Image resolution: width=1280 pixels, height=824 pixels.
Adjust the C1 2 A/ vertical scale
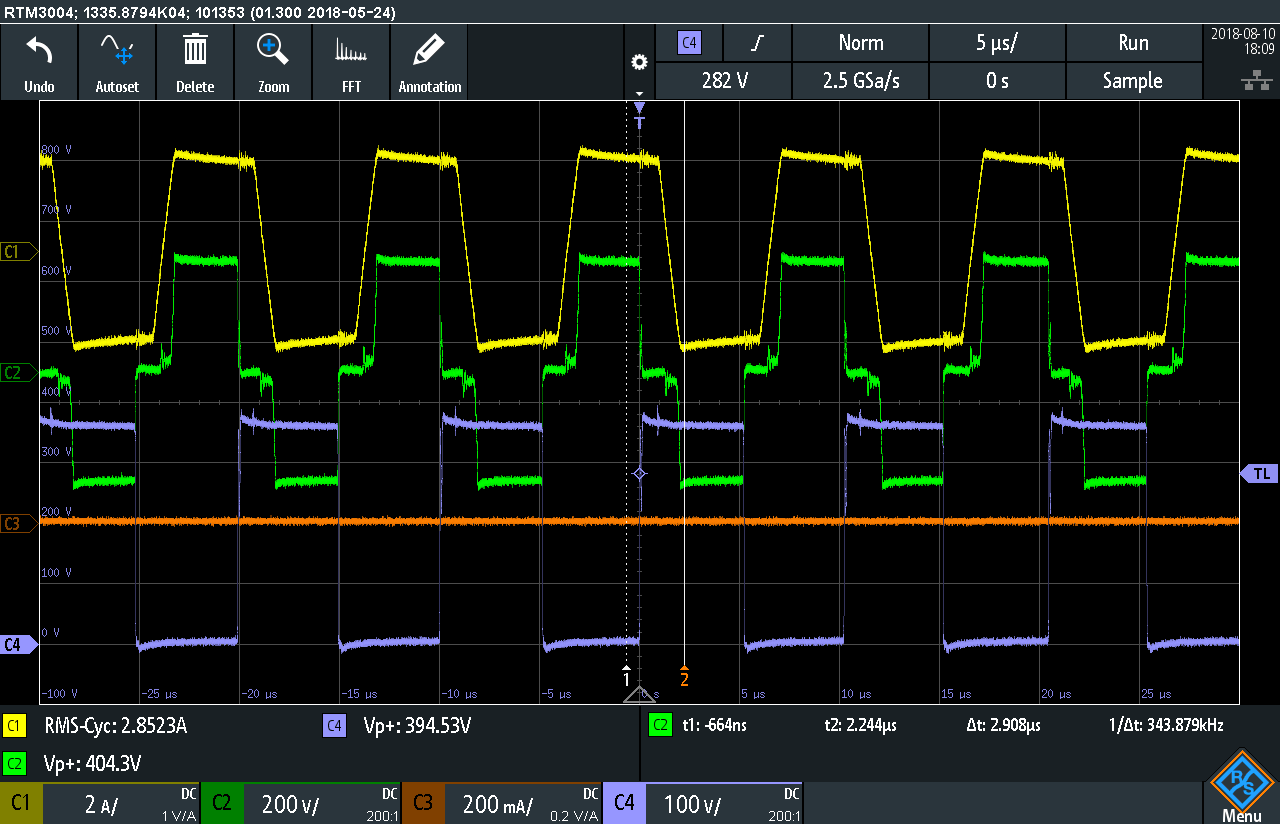[100, 804]
